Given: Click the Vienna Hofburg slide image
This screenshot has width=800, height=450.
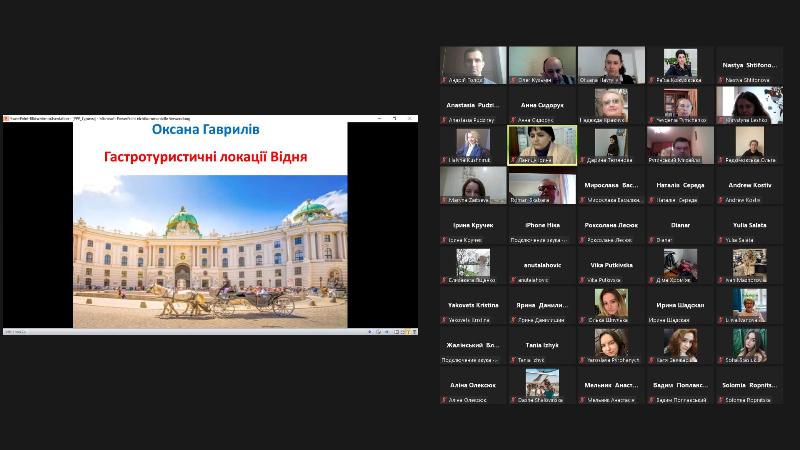Looking at the screenshot, I should coord(210,251).
